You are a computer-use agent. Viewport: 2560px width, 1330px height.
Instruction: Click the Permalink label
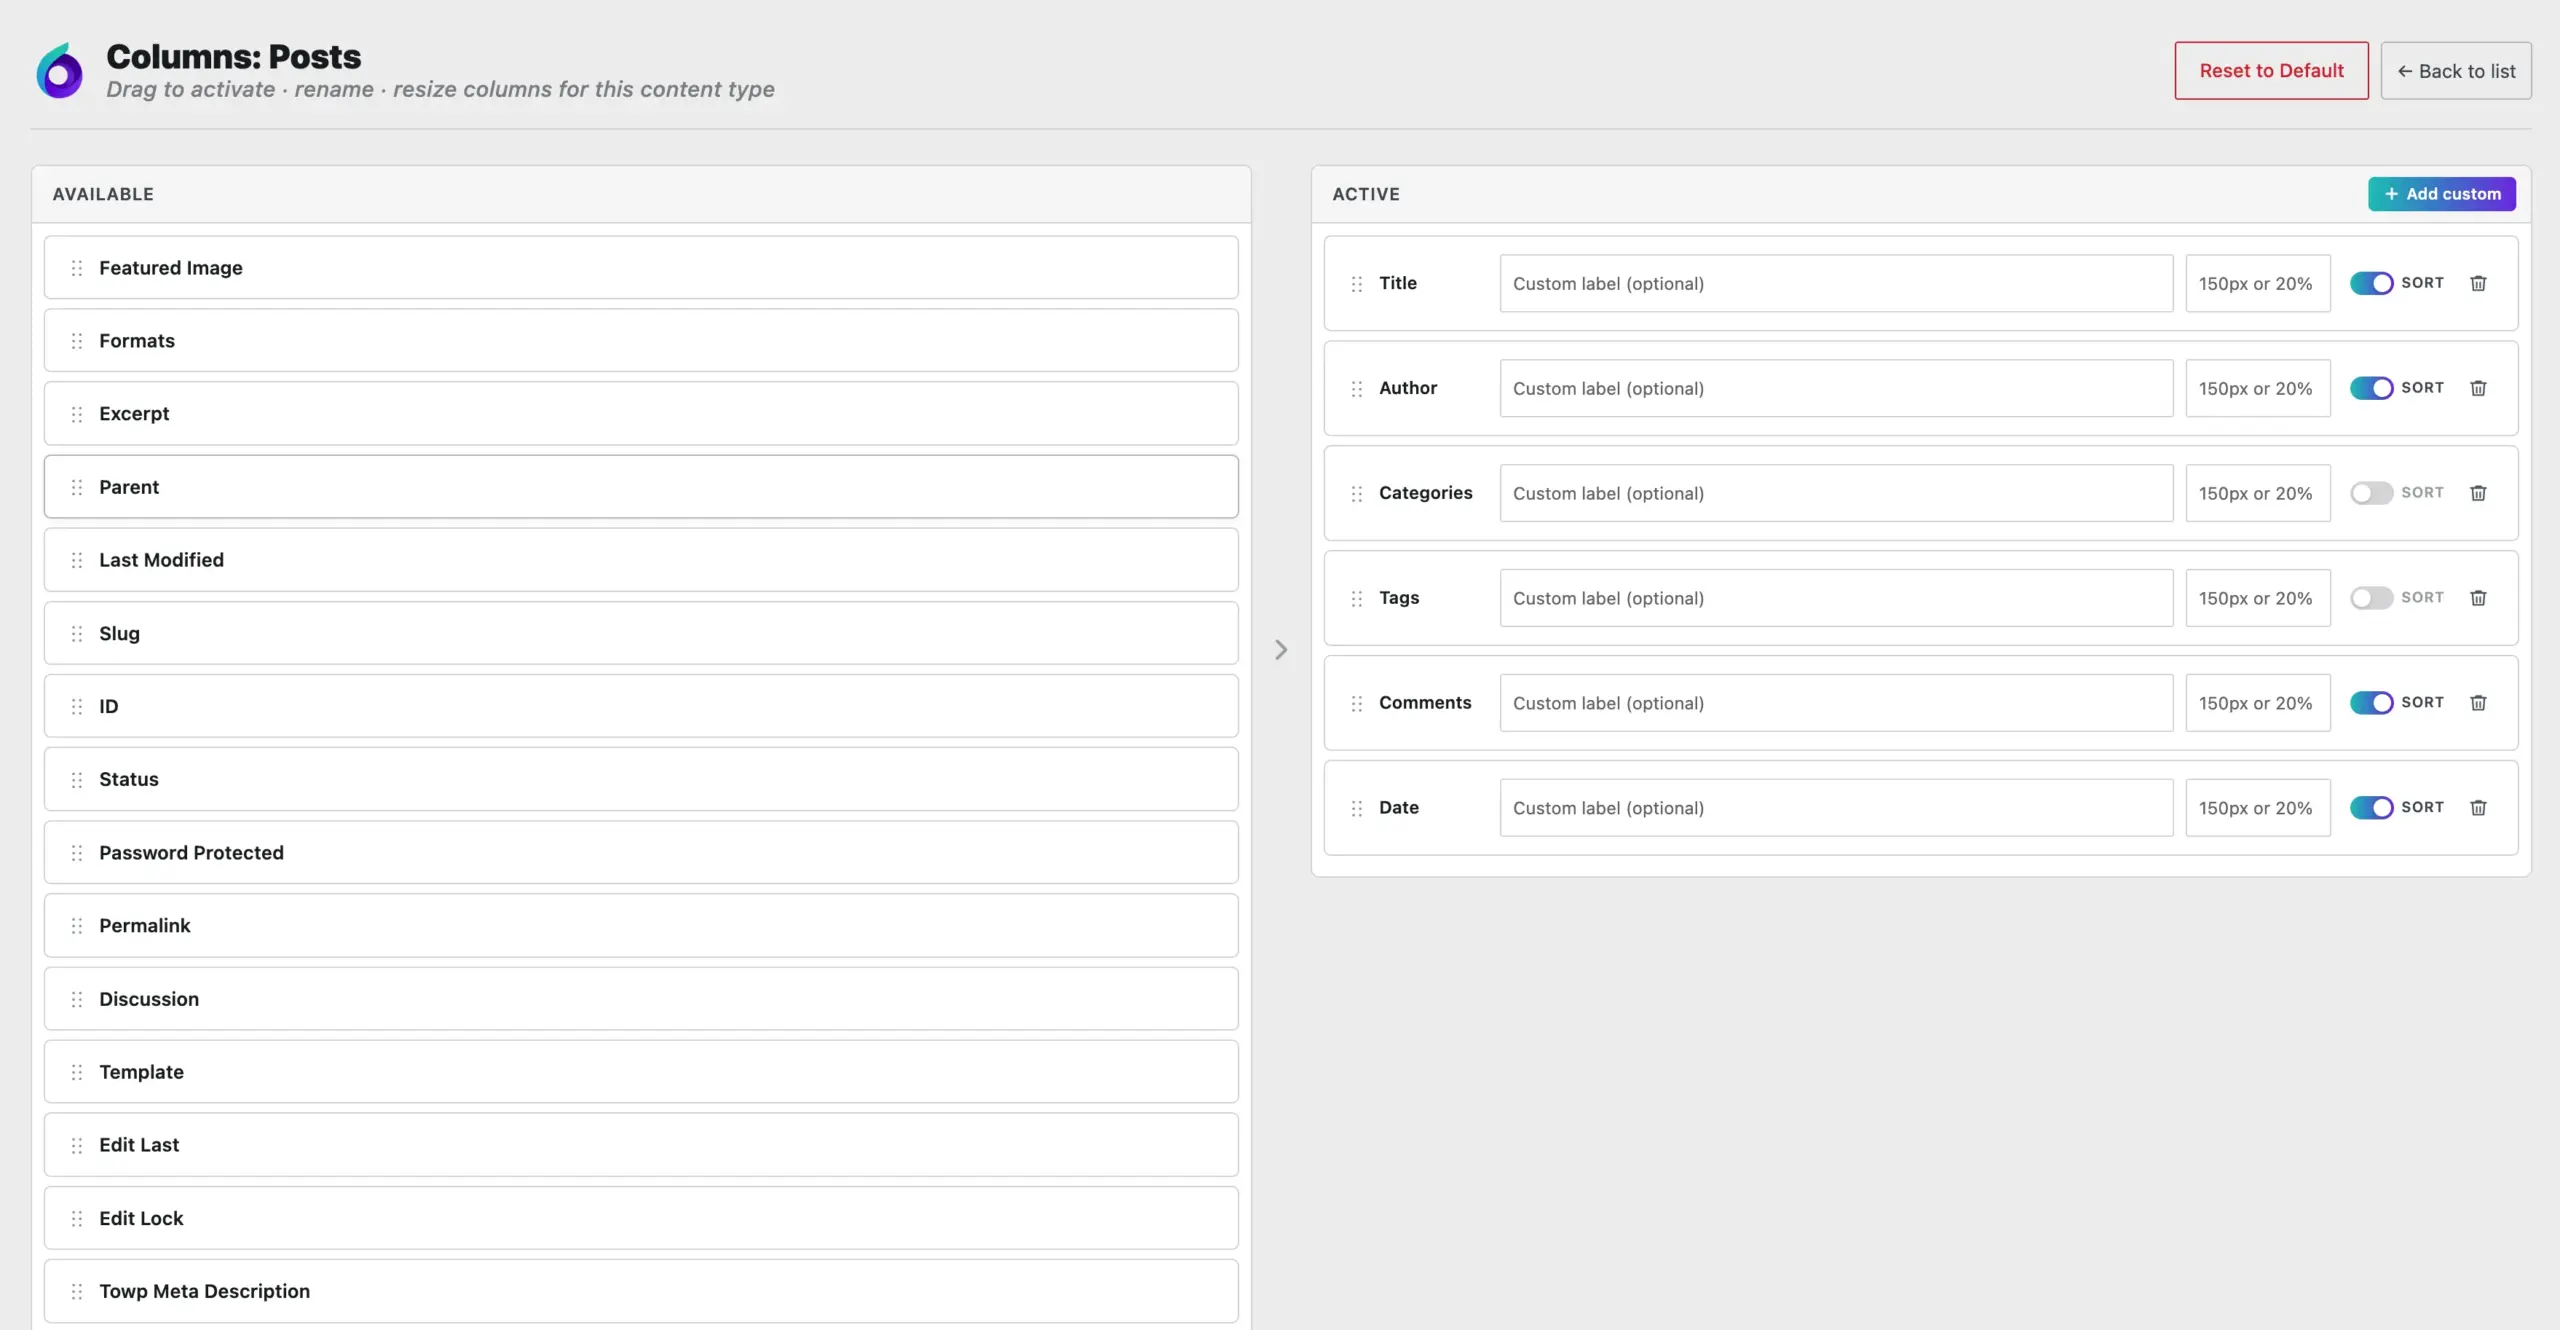pyautogui.click(x=144, y=926)
